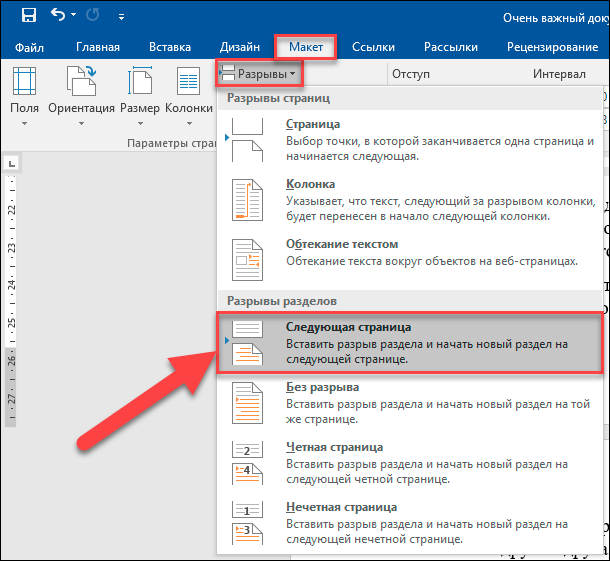Toggle the Разрывы breaks dropdown button
The height and width of the screenshot is (561, 610).
[x=259, y=73]
